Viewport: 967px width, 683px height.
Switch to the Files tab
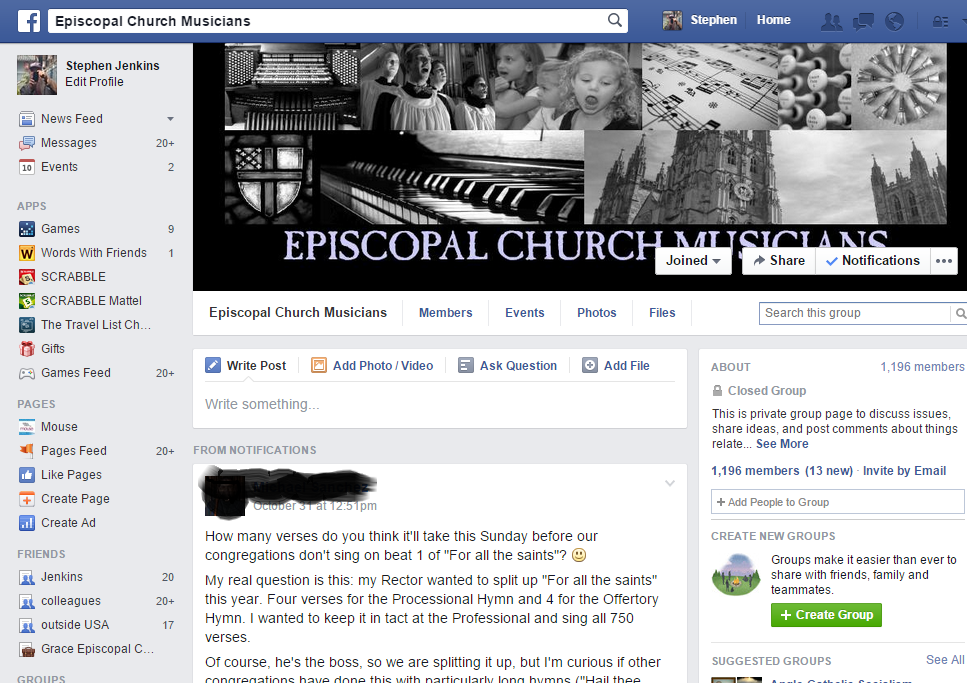click(x=662, y=313)
